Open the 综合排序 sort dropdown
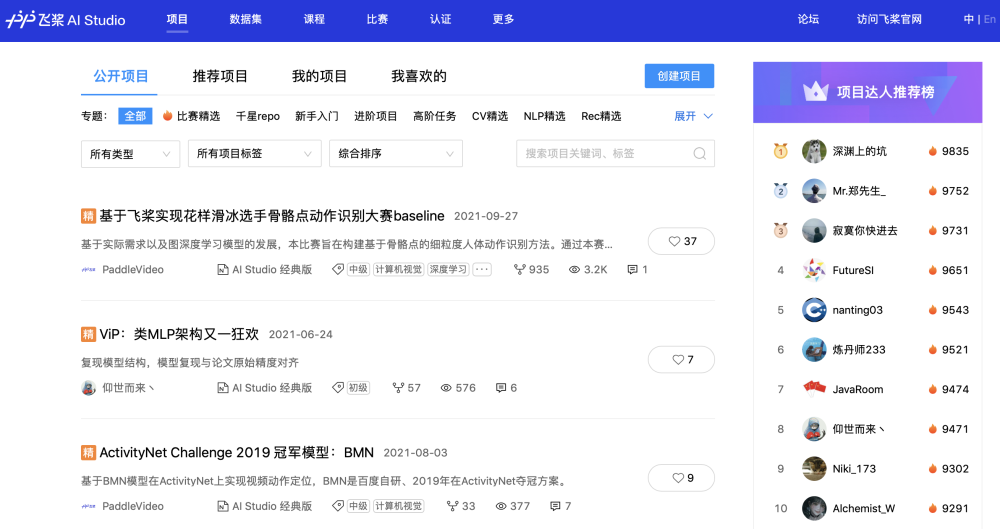The width and height of the screenshot is (1000, 529). point(395,154)
